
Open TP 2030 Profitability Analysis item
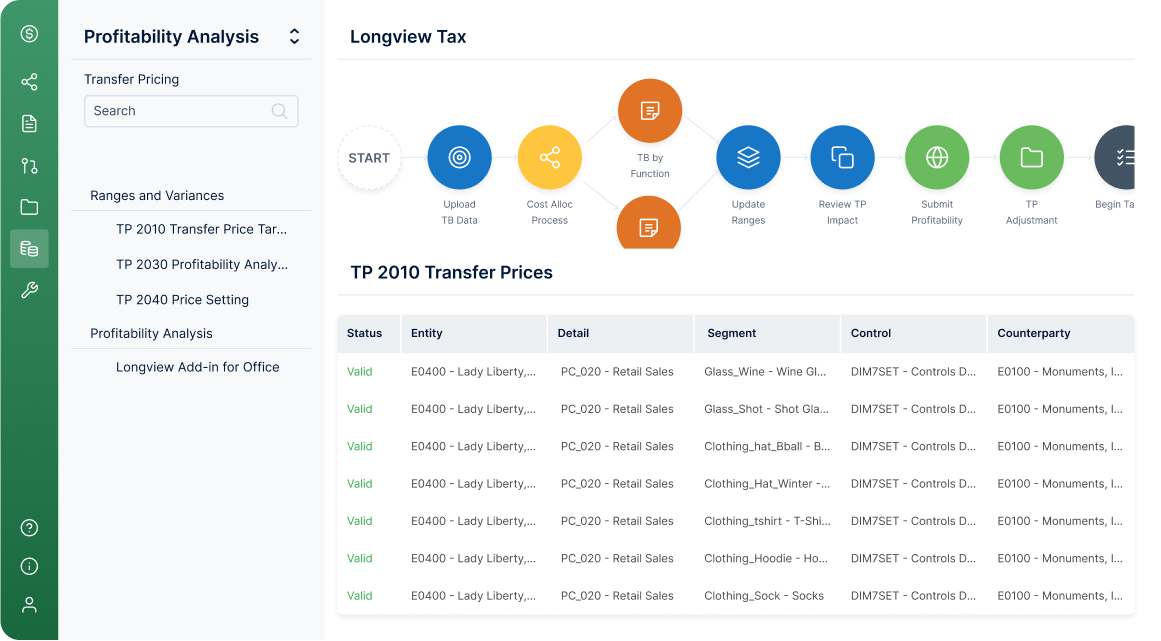point(201,264)
